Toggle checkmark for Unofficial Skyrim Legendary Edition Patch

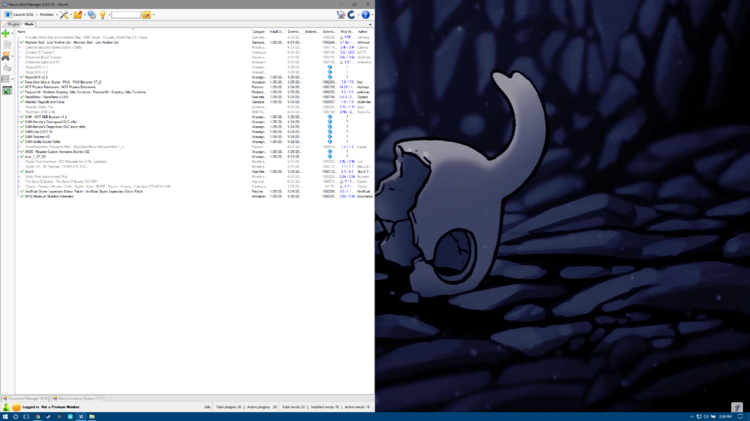click(x=22, y=191)
